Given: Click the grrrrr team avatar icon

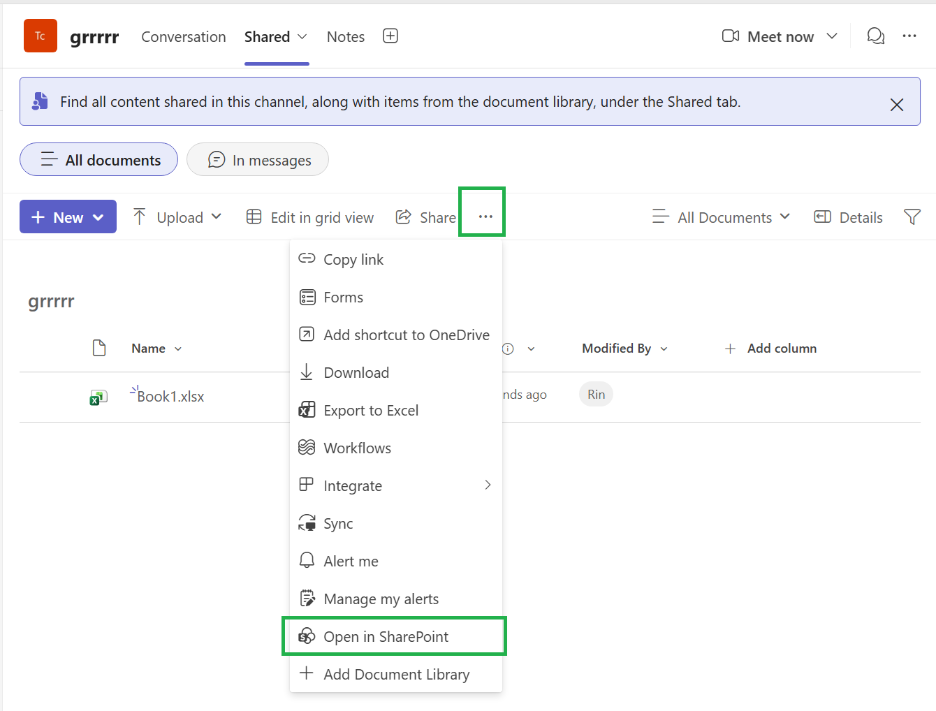Looking at the screenshot, I should pyautogui.click(x=40, y=36).
